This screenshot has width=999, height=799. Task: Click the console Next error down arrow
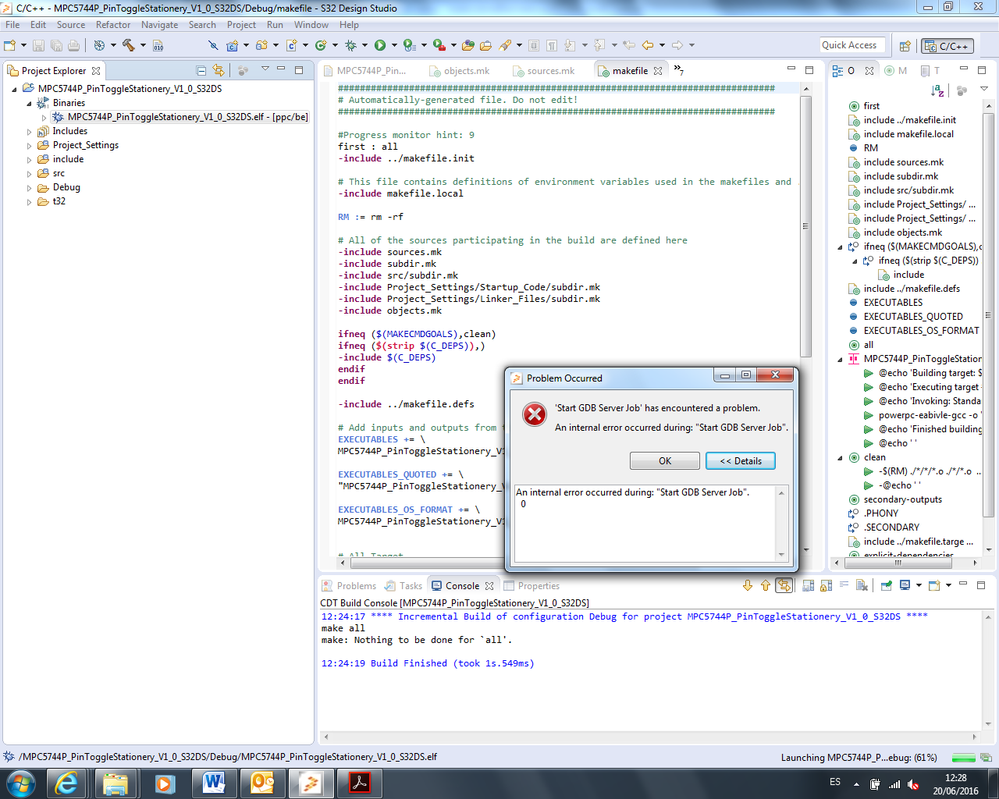(x=747, y=586)
